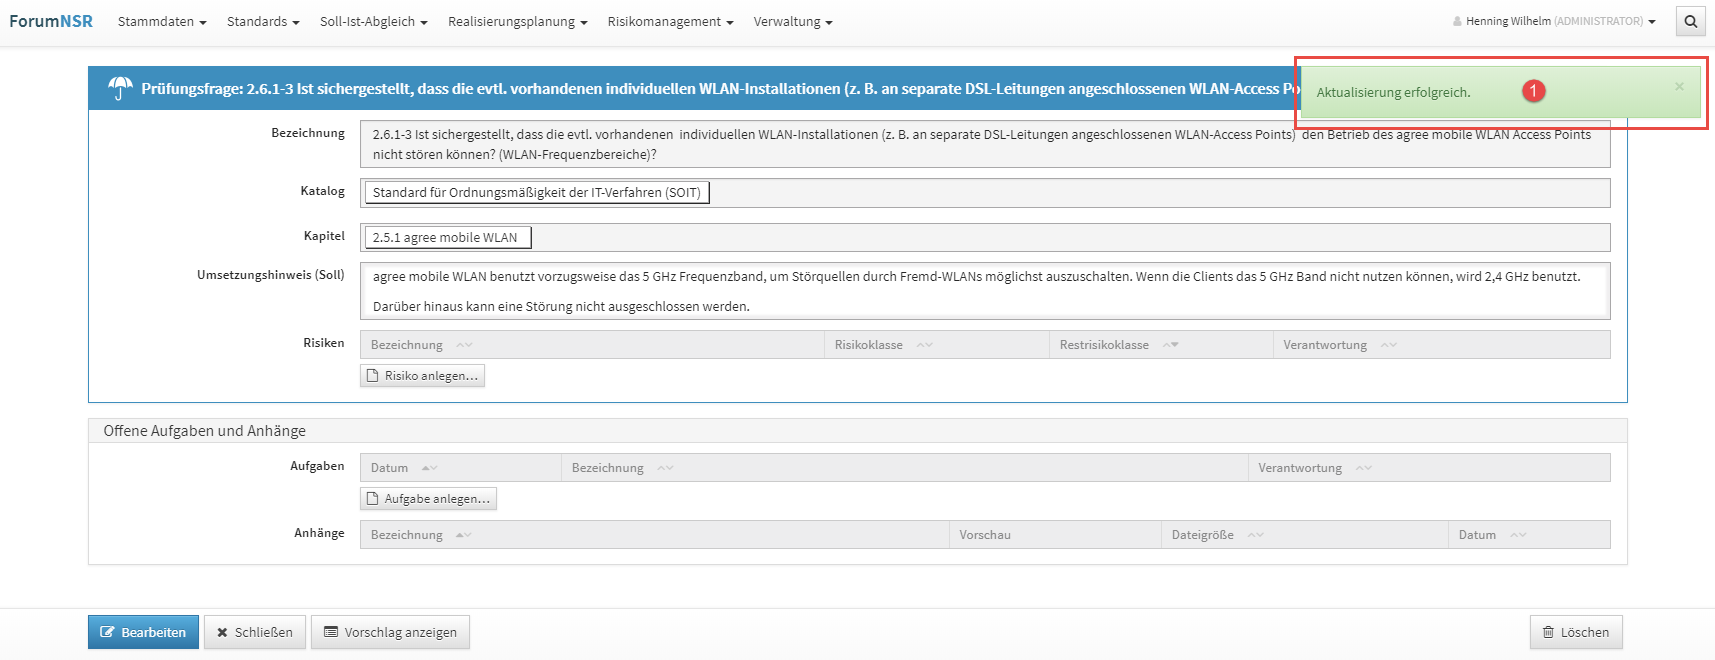Click the Schließen button

[x=255, y=632]
